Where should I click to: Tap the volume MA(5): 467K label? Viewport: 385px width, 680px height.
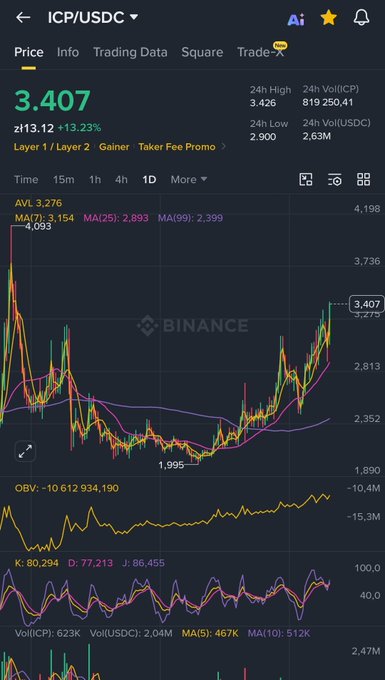[x=210, y=634]
